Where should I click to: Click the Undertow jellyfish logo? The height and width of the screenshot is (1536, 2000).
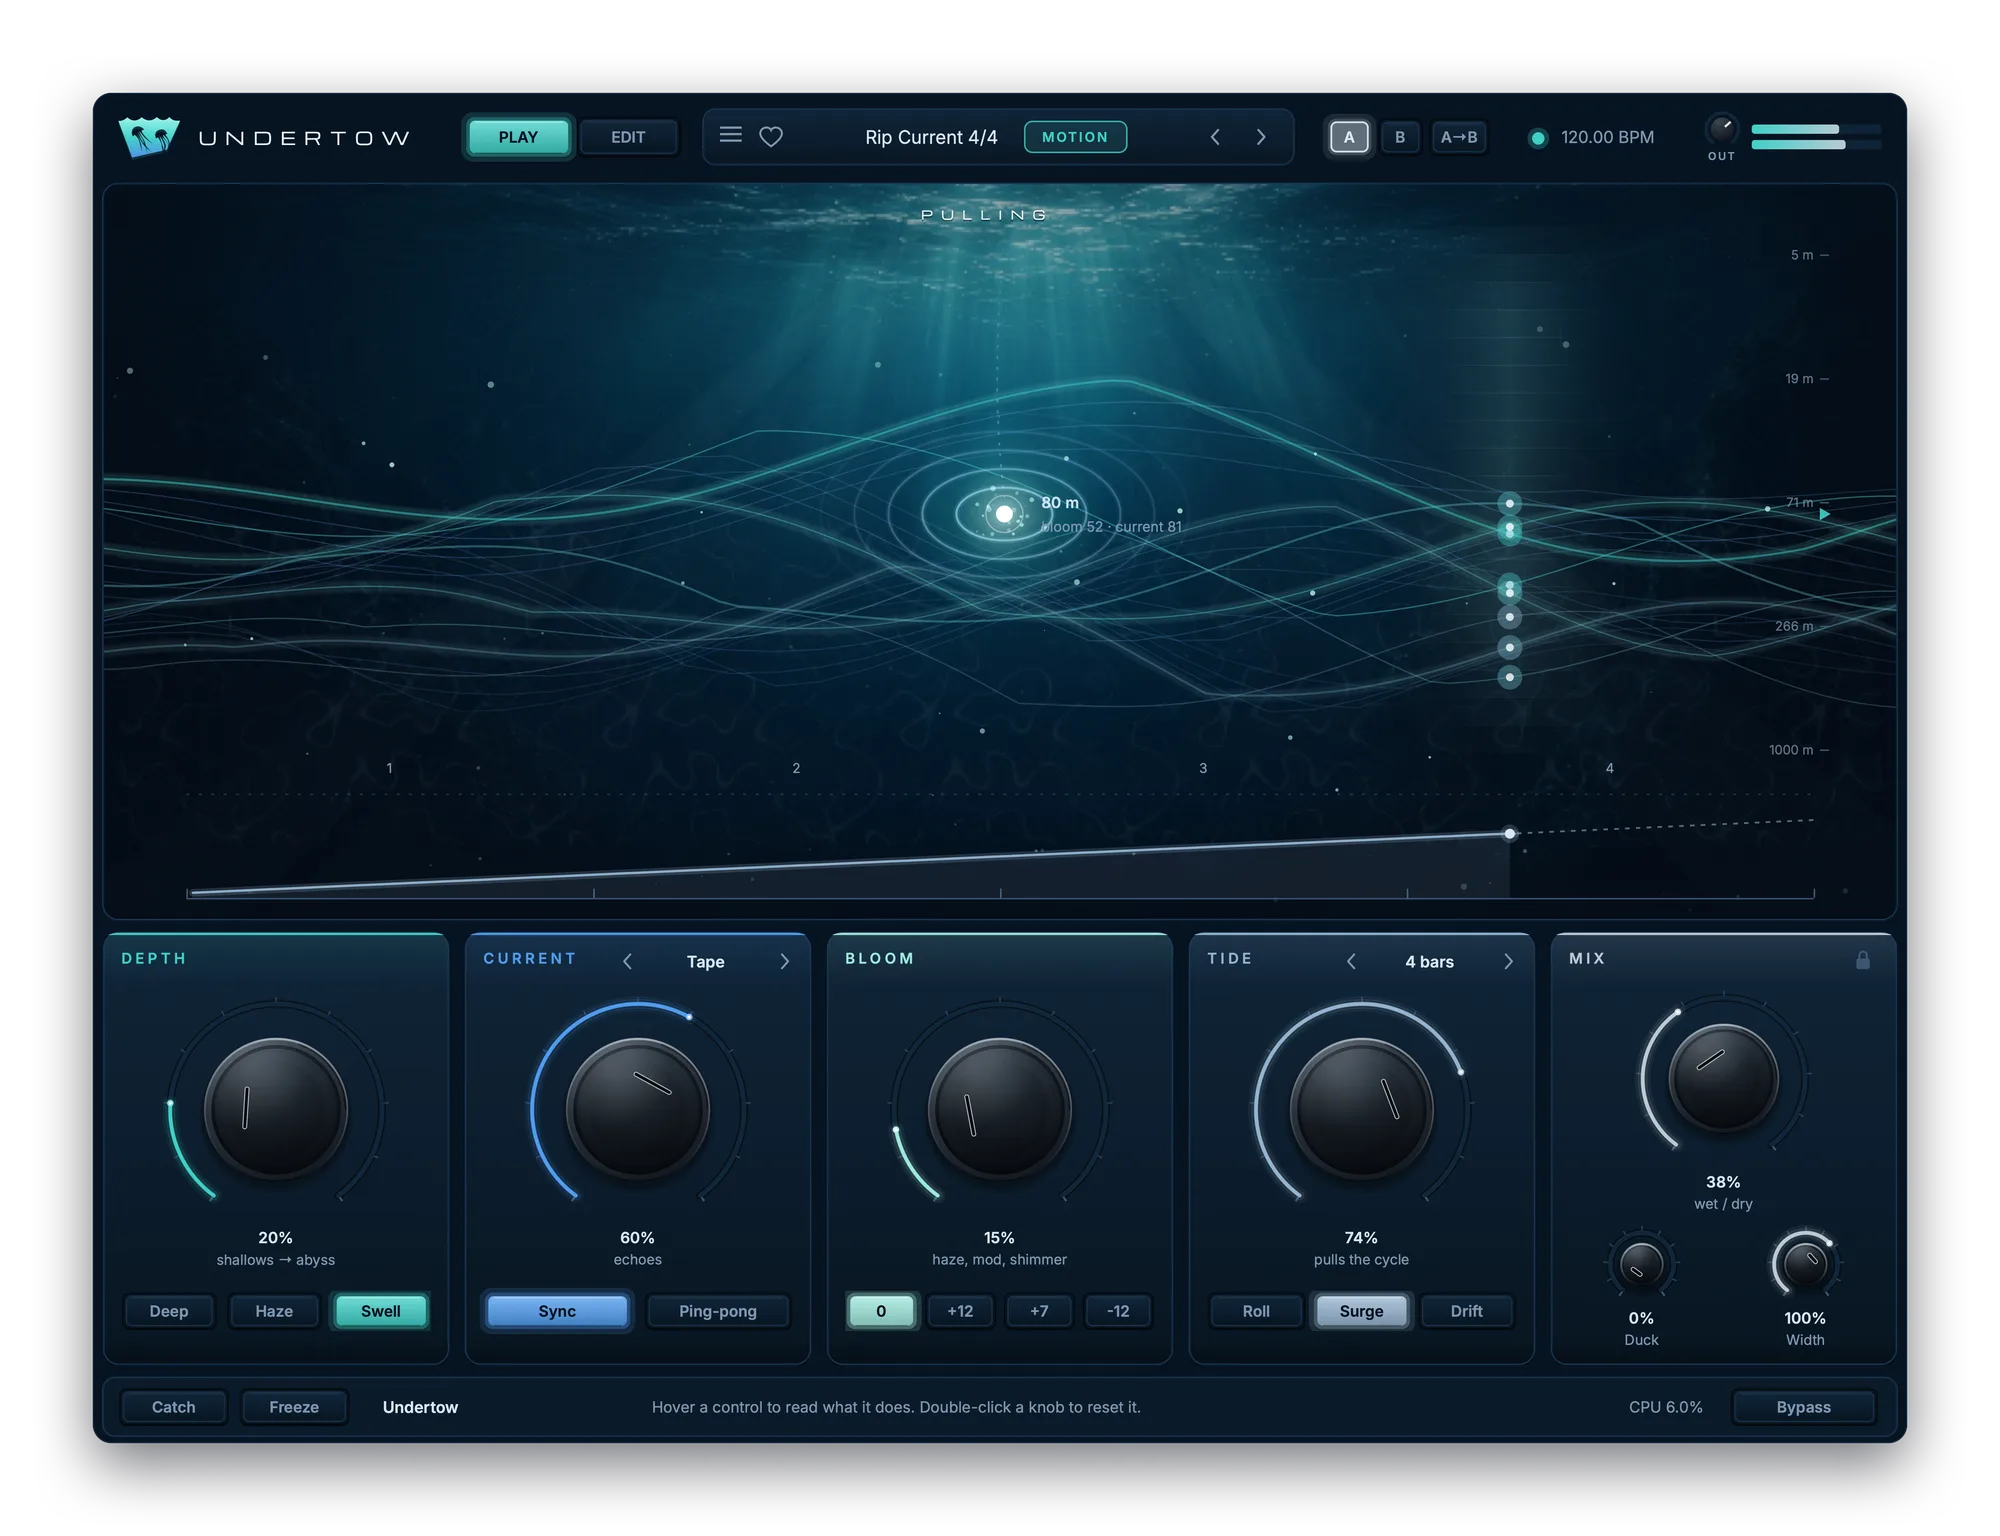pyautogui.click(x=149, y=137)
